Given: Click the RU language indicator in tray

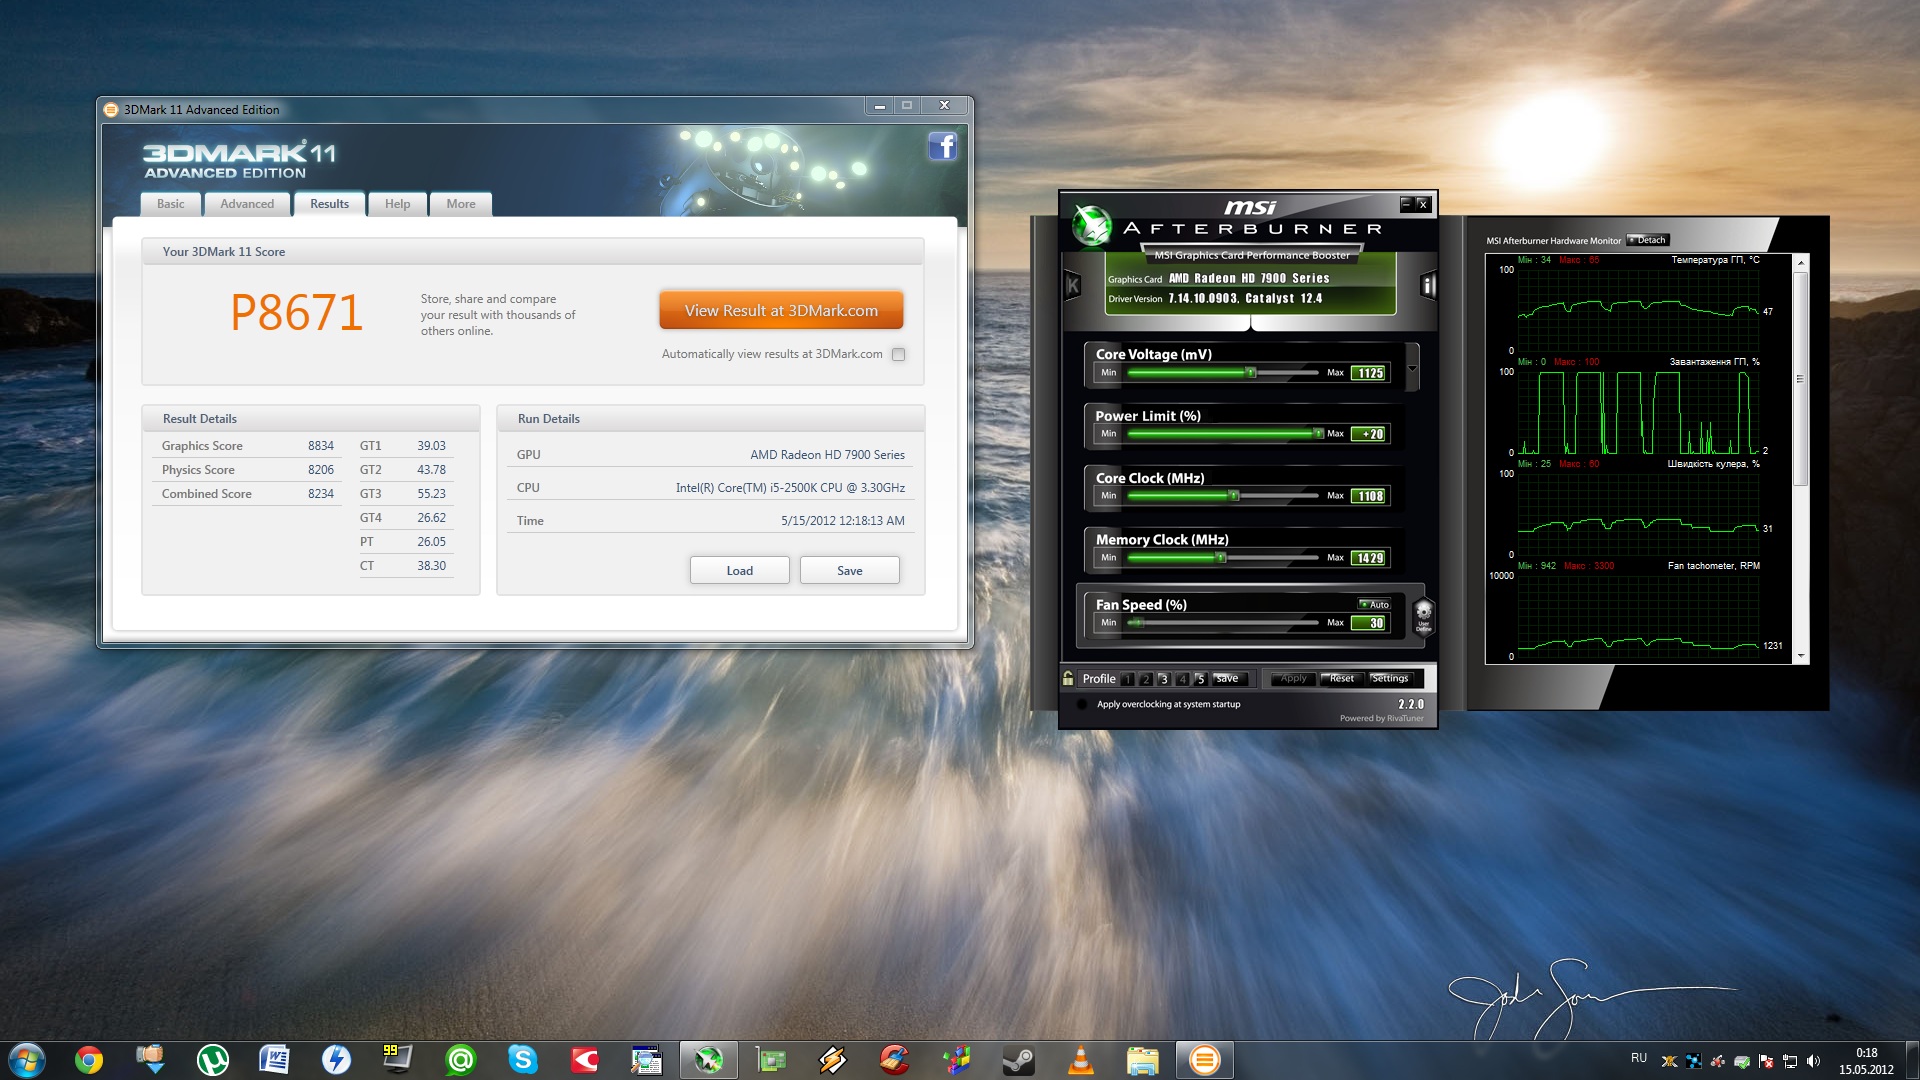Looking at the screenshot, I should [1638, 1058].
